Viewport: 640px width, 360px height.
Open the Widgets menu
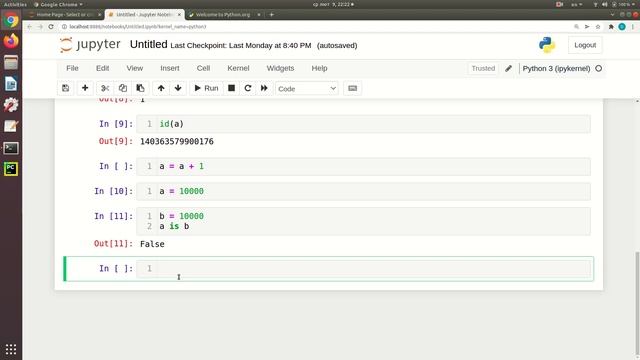point(280,68)
